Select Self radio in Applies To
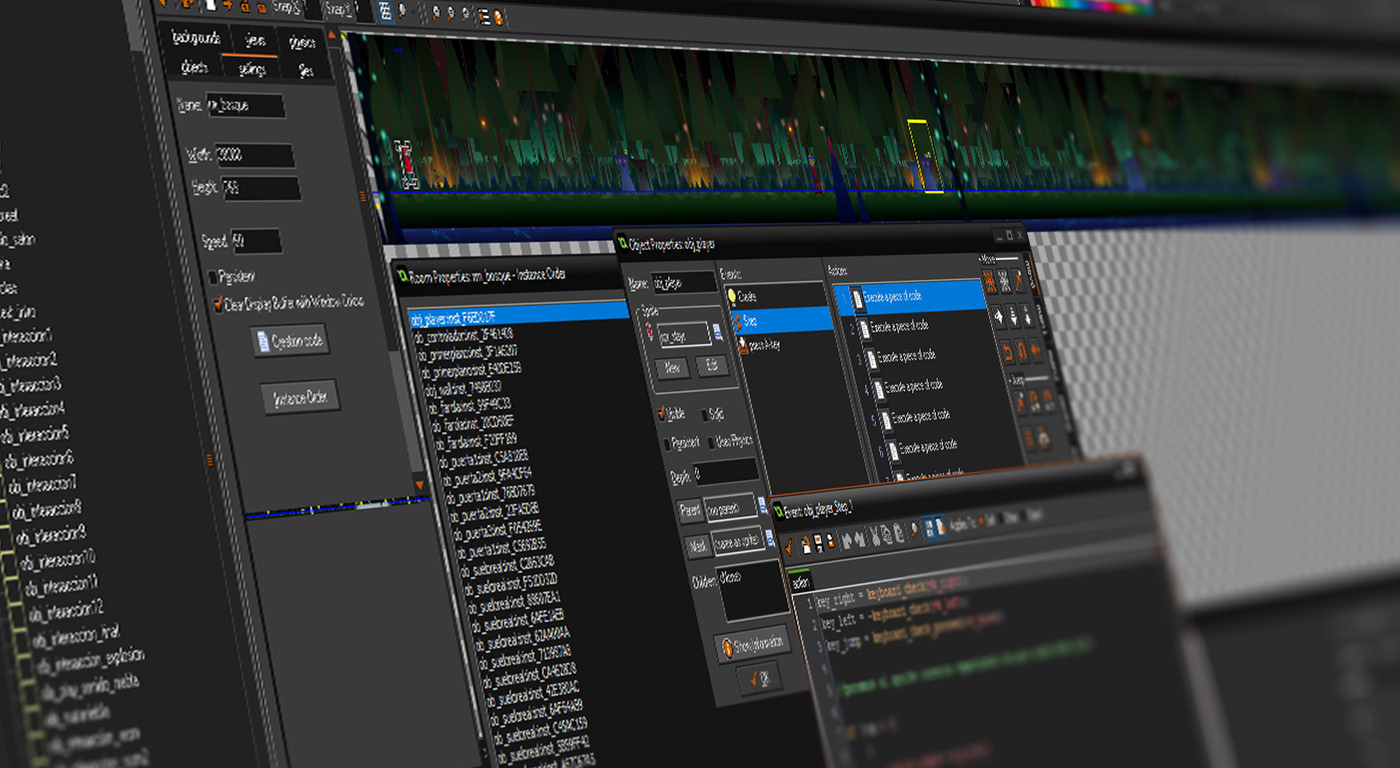This screenshot has width=1400, height=768. 981,521
